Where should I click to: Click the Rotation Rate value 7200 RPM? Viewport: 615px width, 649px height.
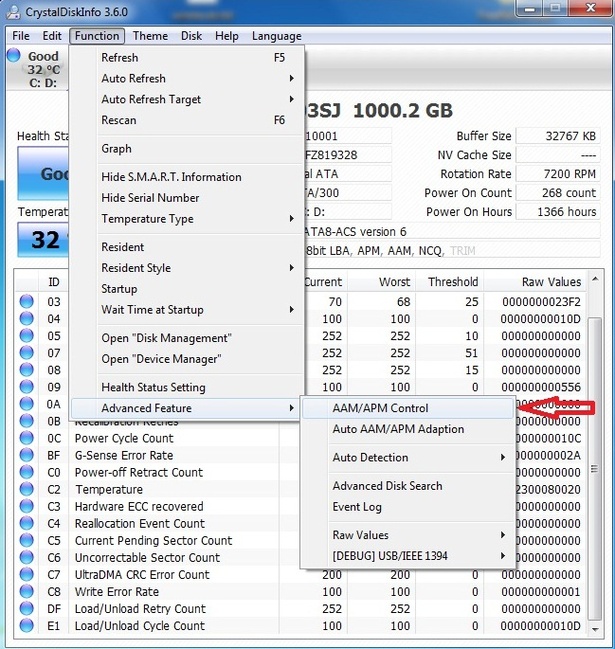point(558,174)
